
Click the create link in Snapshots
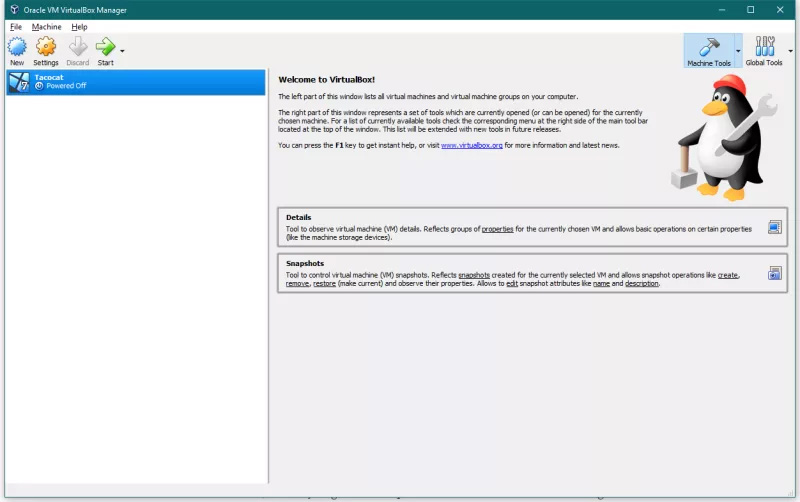(x=728, y=275)
